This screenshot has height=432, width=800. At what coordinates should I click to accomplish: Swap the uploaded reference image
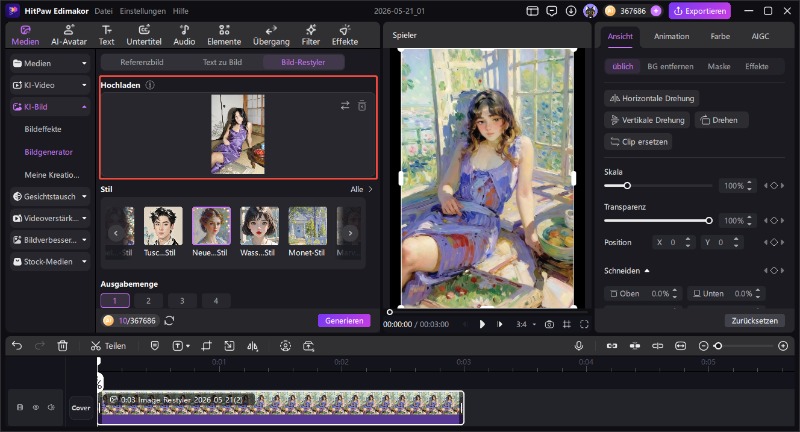345,106
